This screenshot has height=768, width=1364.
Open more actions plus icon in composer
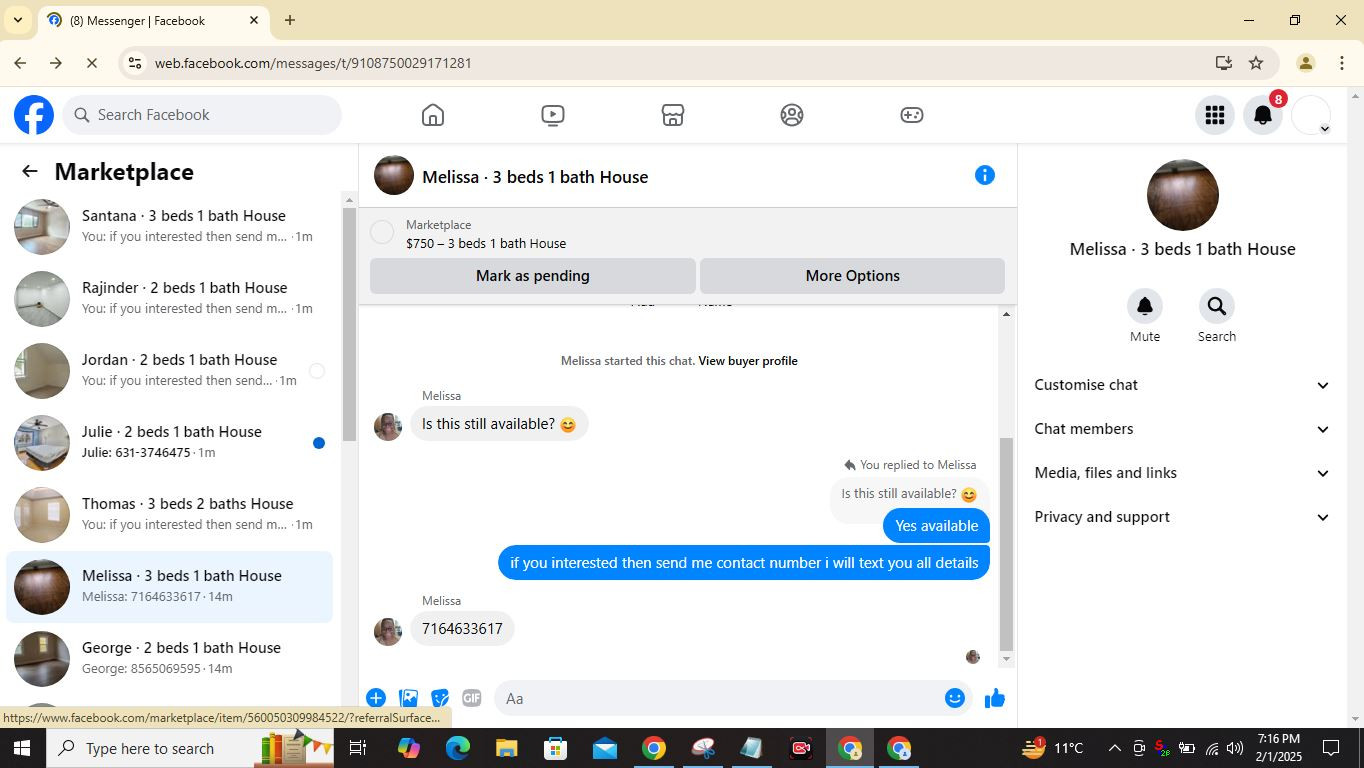(376, 698)
